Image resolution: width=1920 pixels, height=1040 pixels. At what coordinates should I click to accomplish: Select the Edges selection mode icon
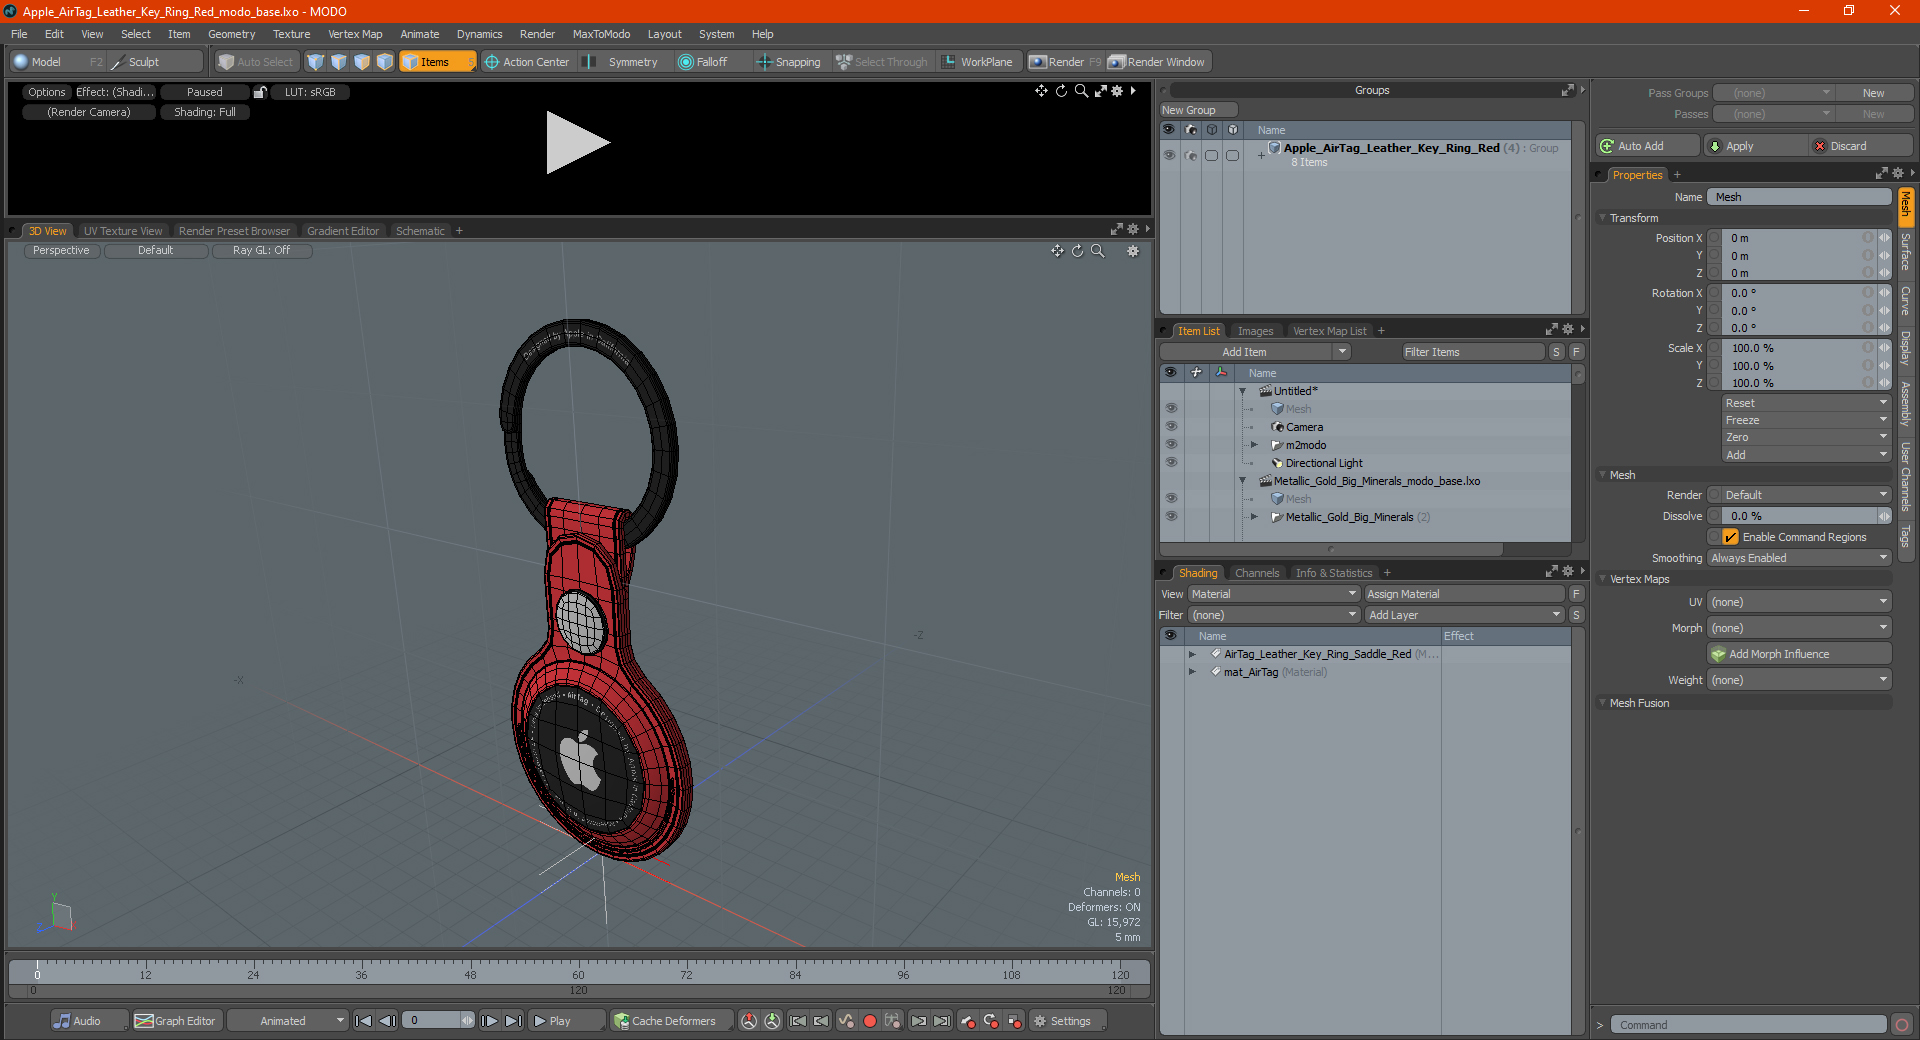point(339,62)
